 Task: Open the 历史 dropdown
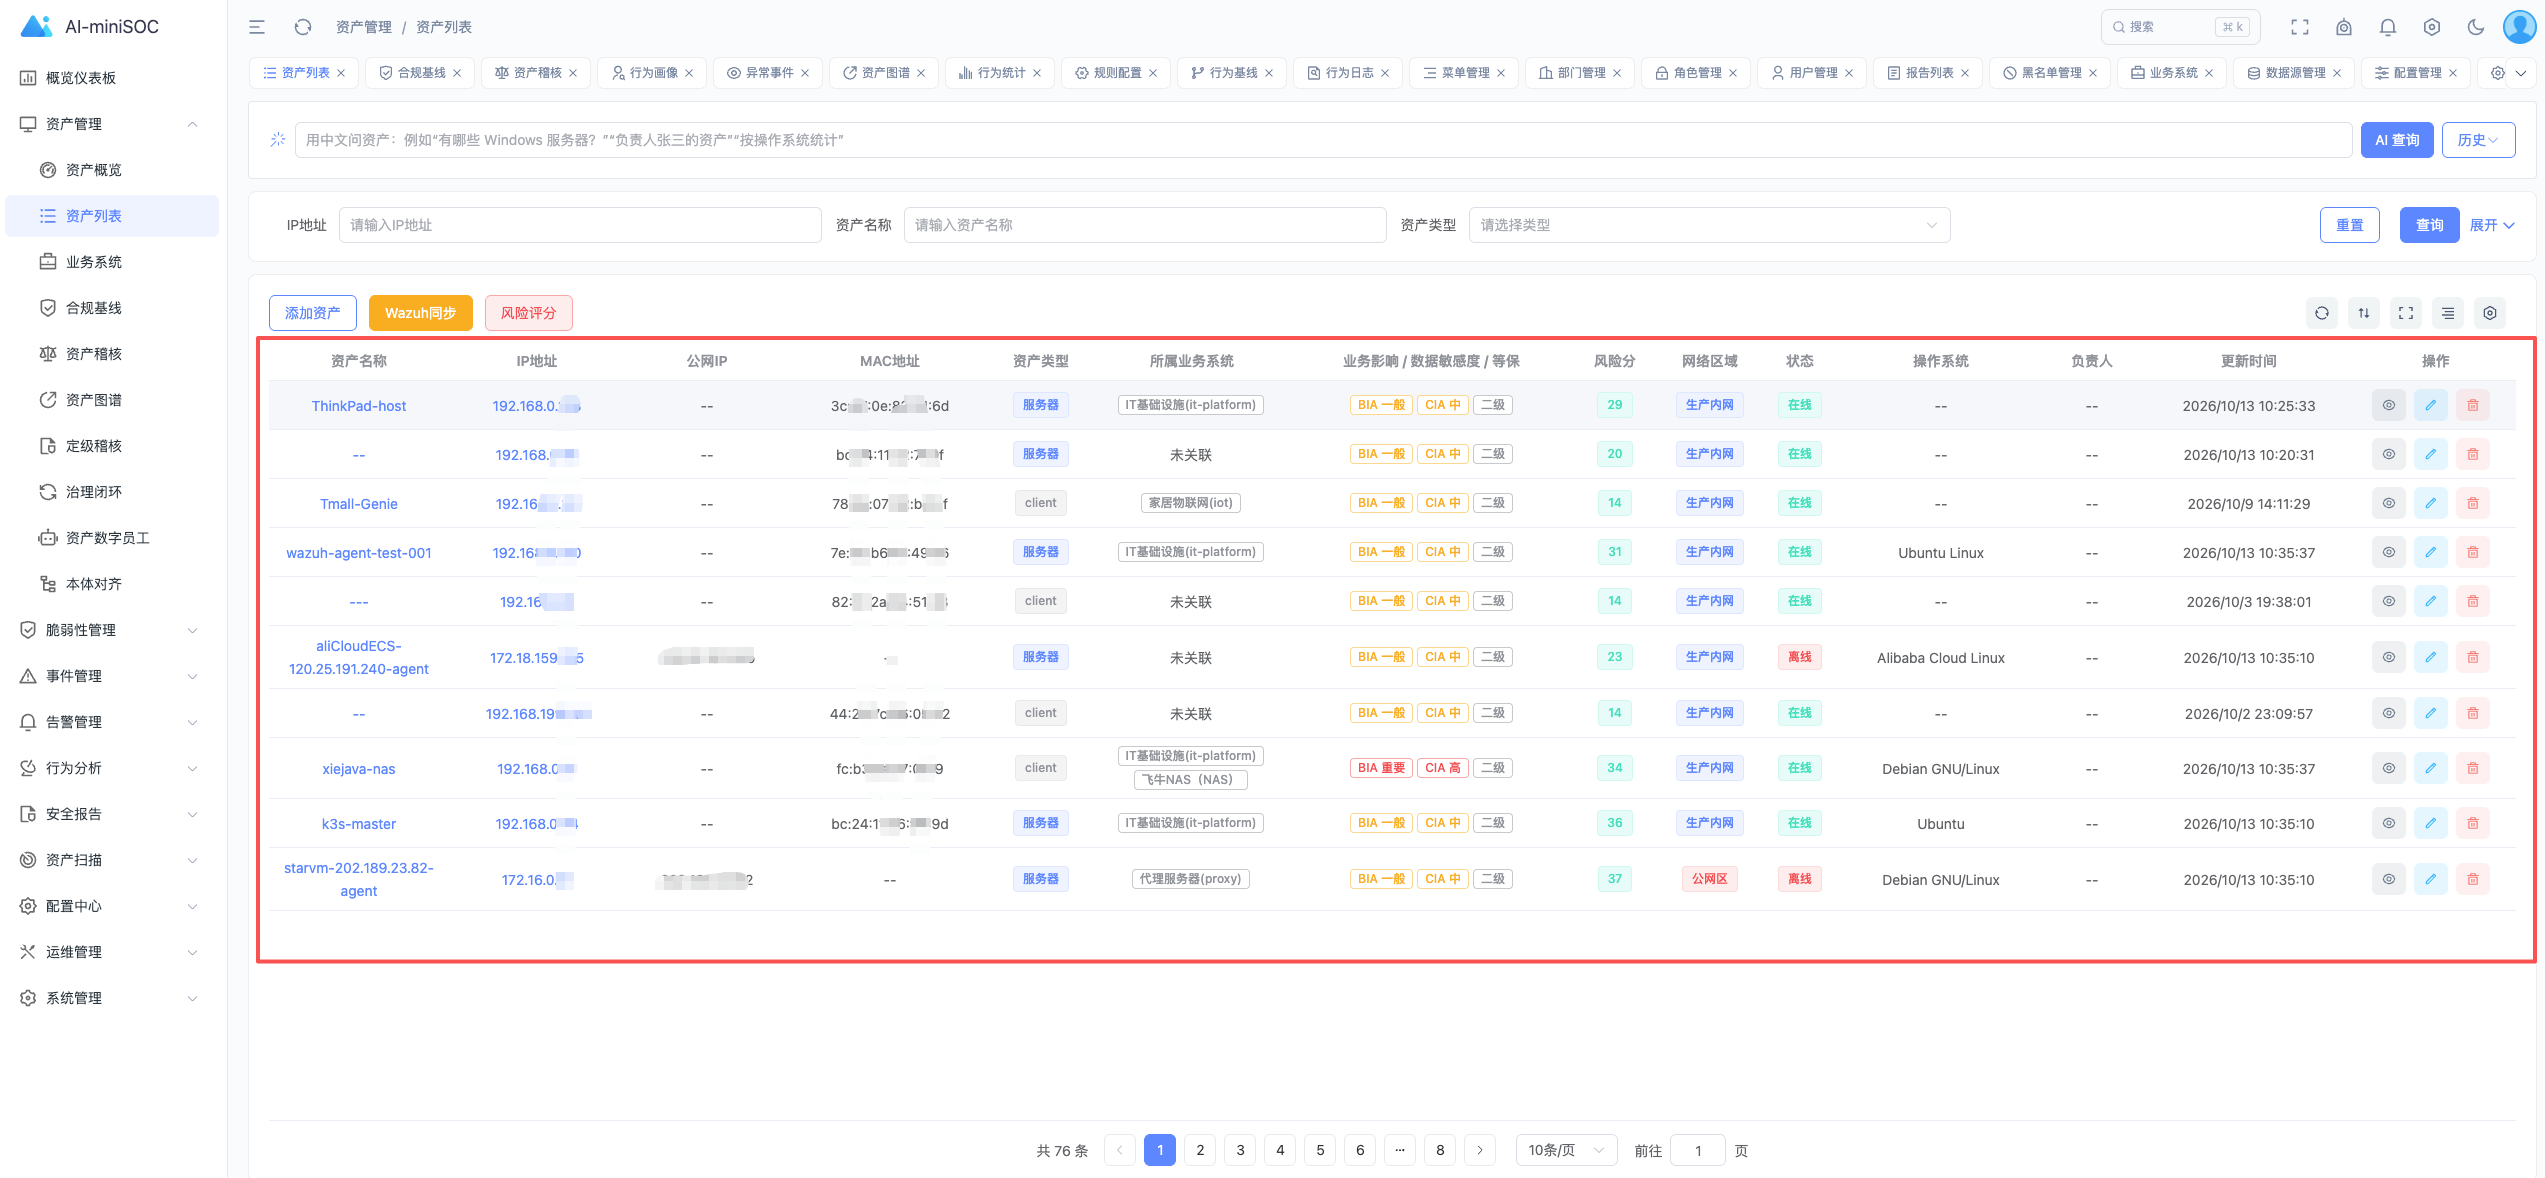[x=2478, y=140]
